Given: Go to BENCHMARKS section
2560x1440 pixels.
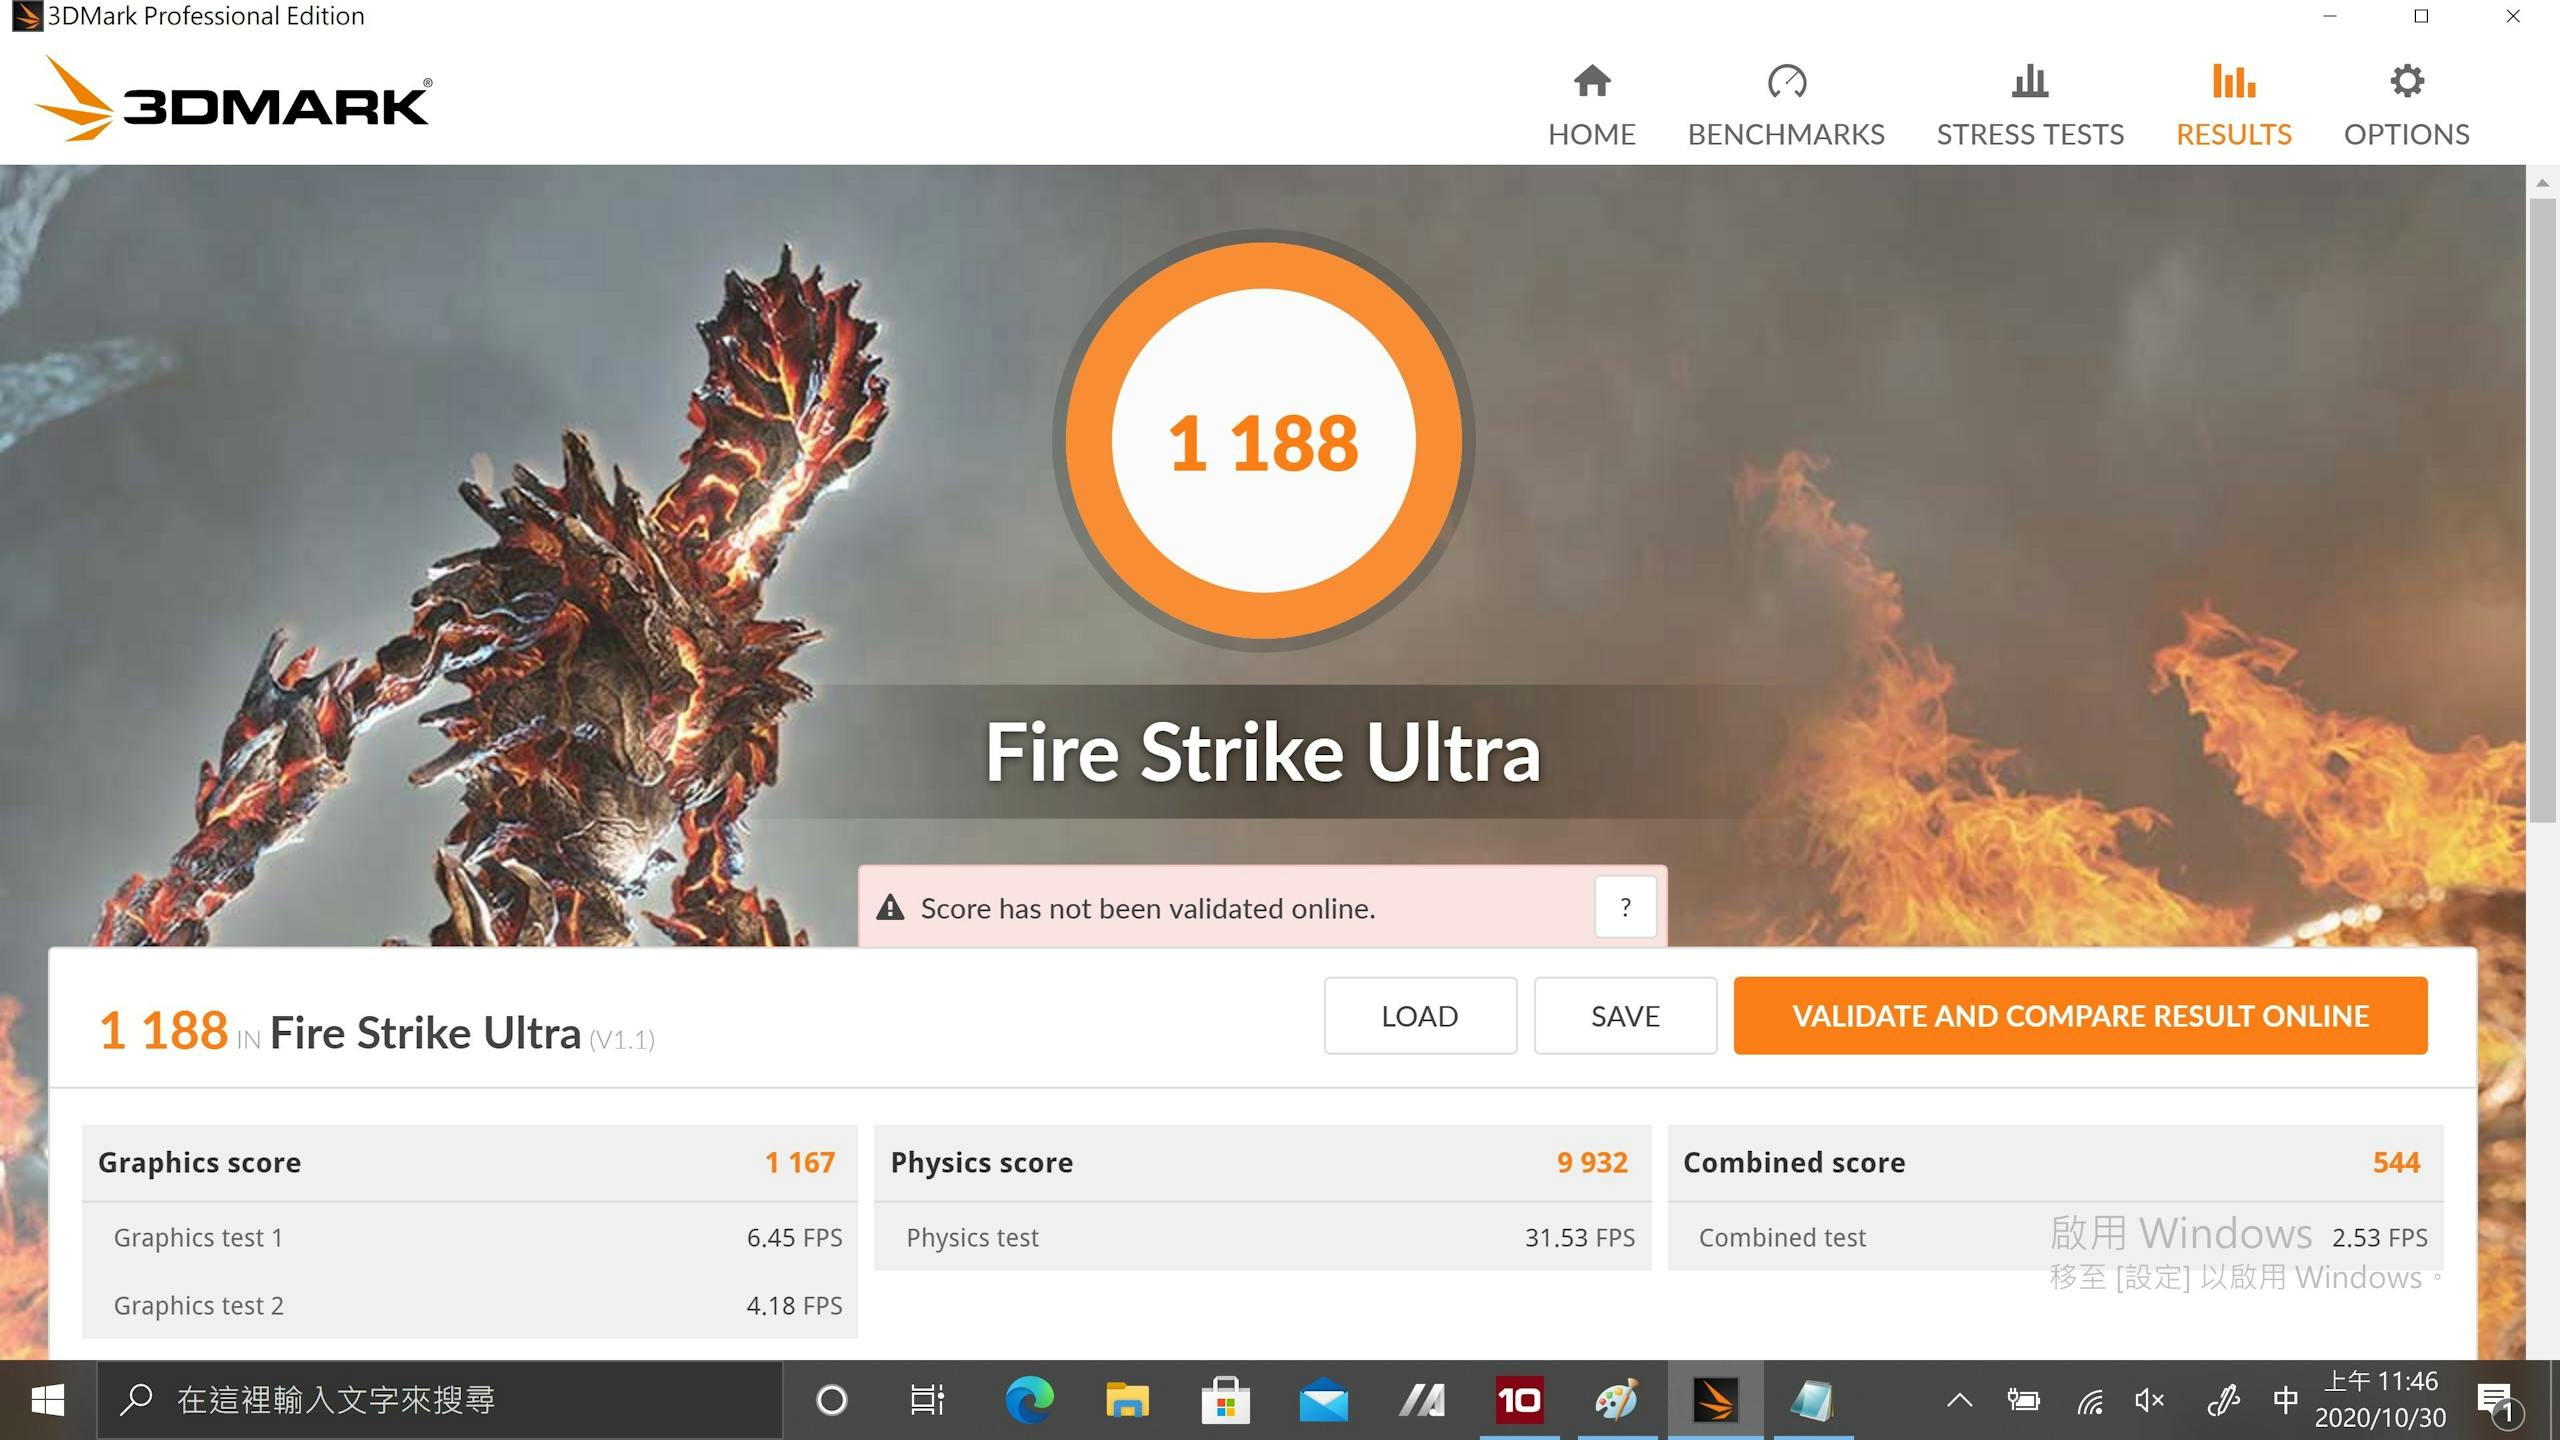Looking at the screenshot, I should 1786,106.
